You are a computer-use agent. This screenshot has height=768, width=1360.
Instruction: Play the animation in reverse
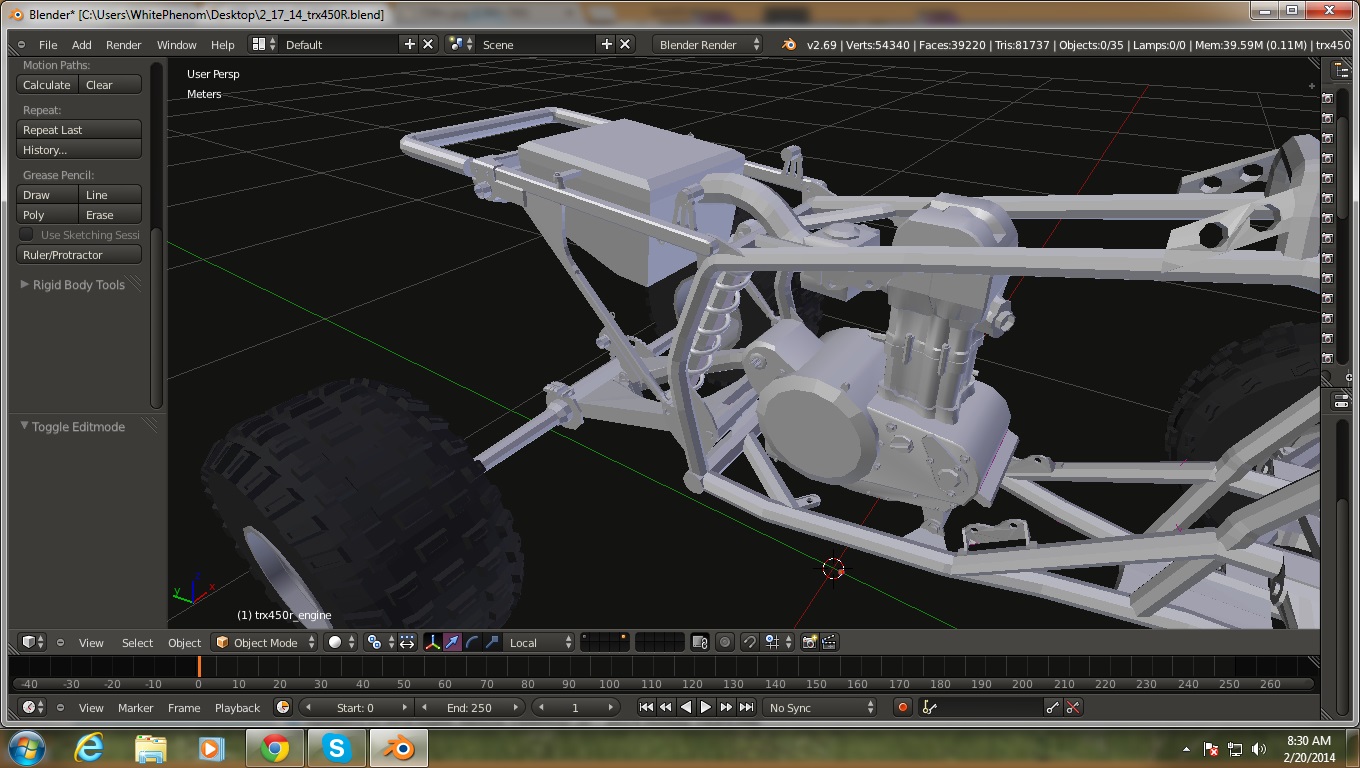pyautogui.click(x=686, y=707)
